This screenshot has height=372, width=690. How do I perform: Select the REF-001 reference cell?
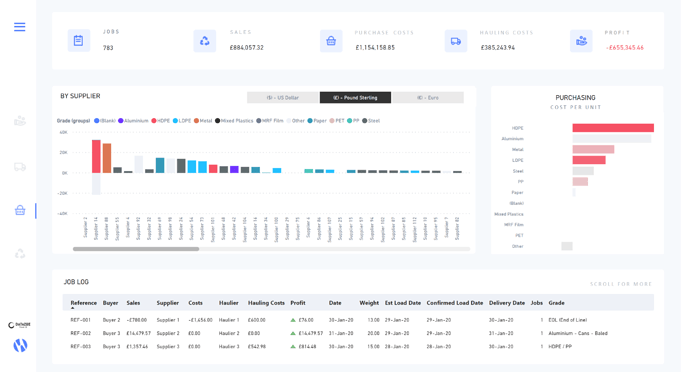[x=81, y=320]
